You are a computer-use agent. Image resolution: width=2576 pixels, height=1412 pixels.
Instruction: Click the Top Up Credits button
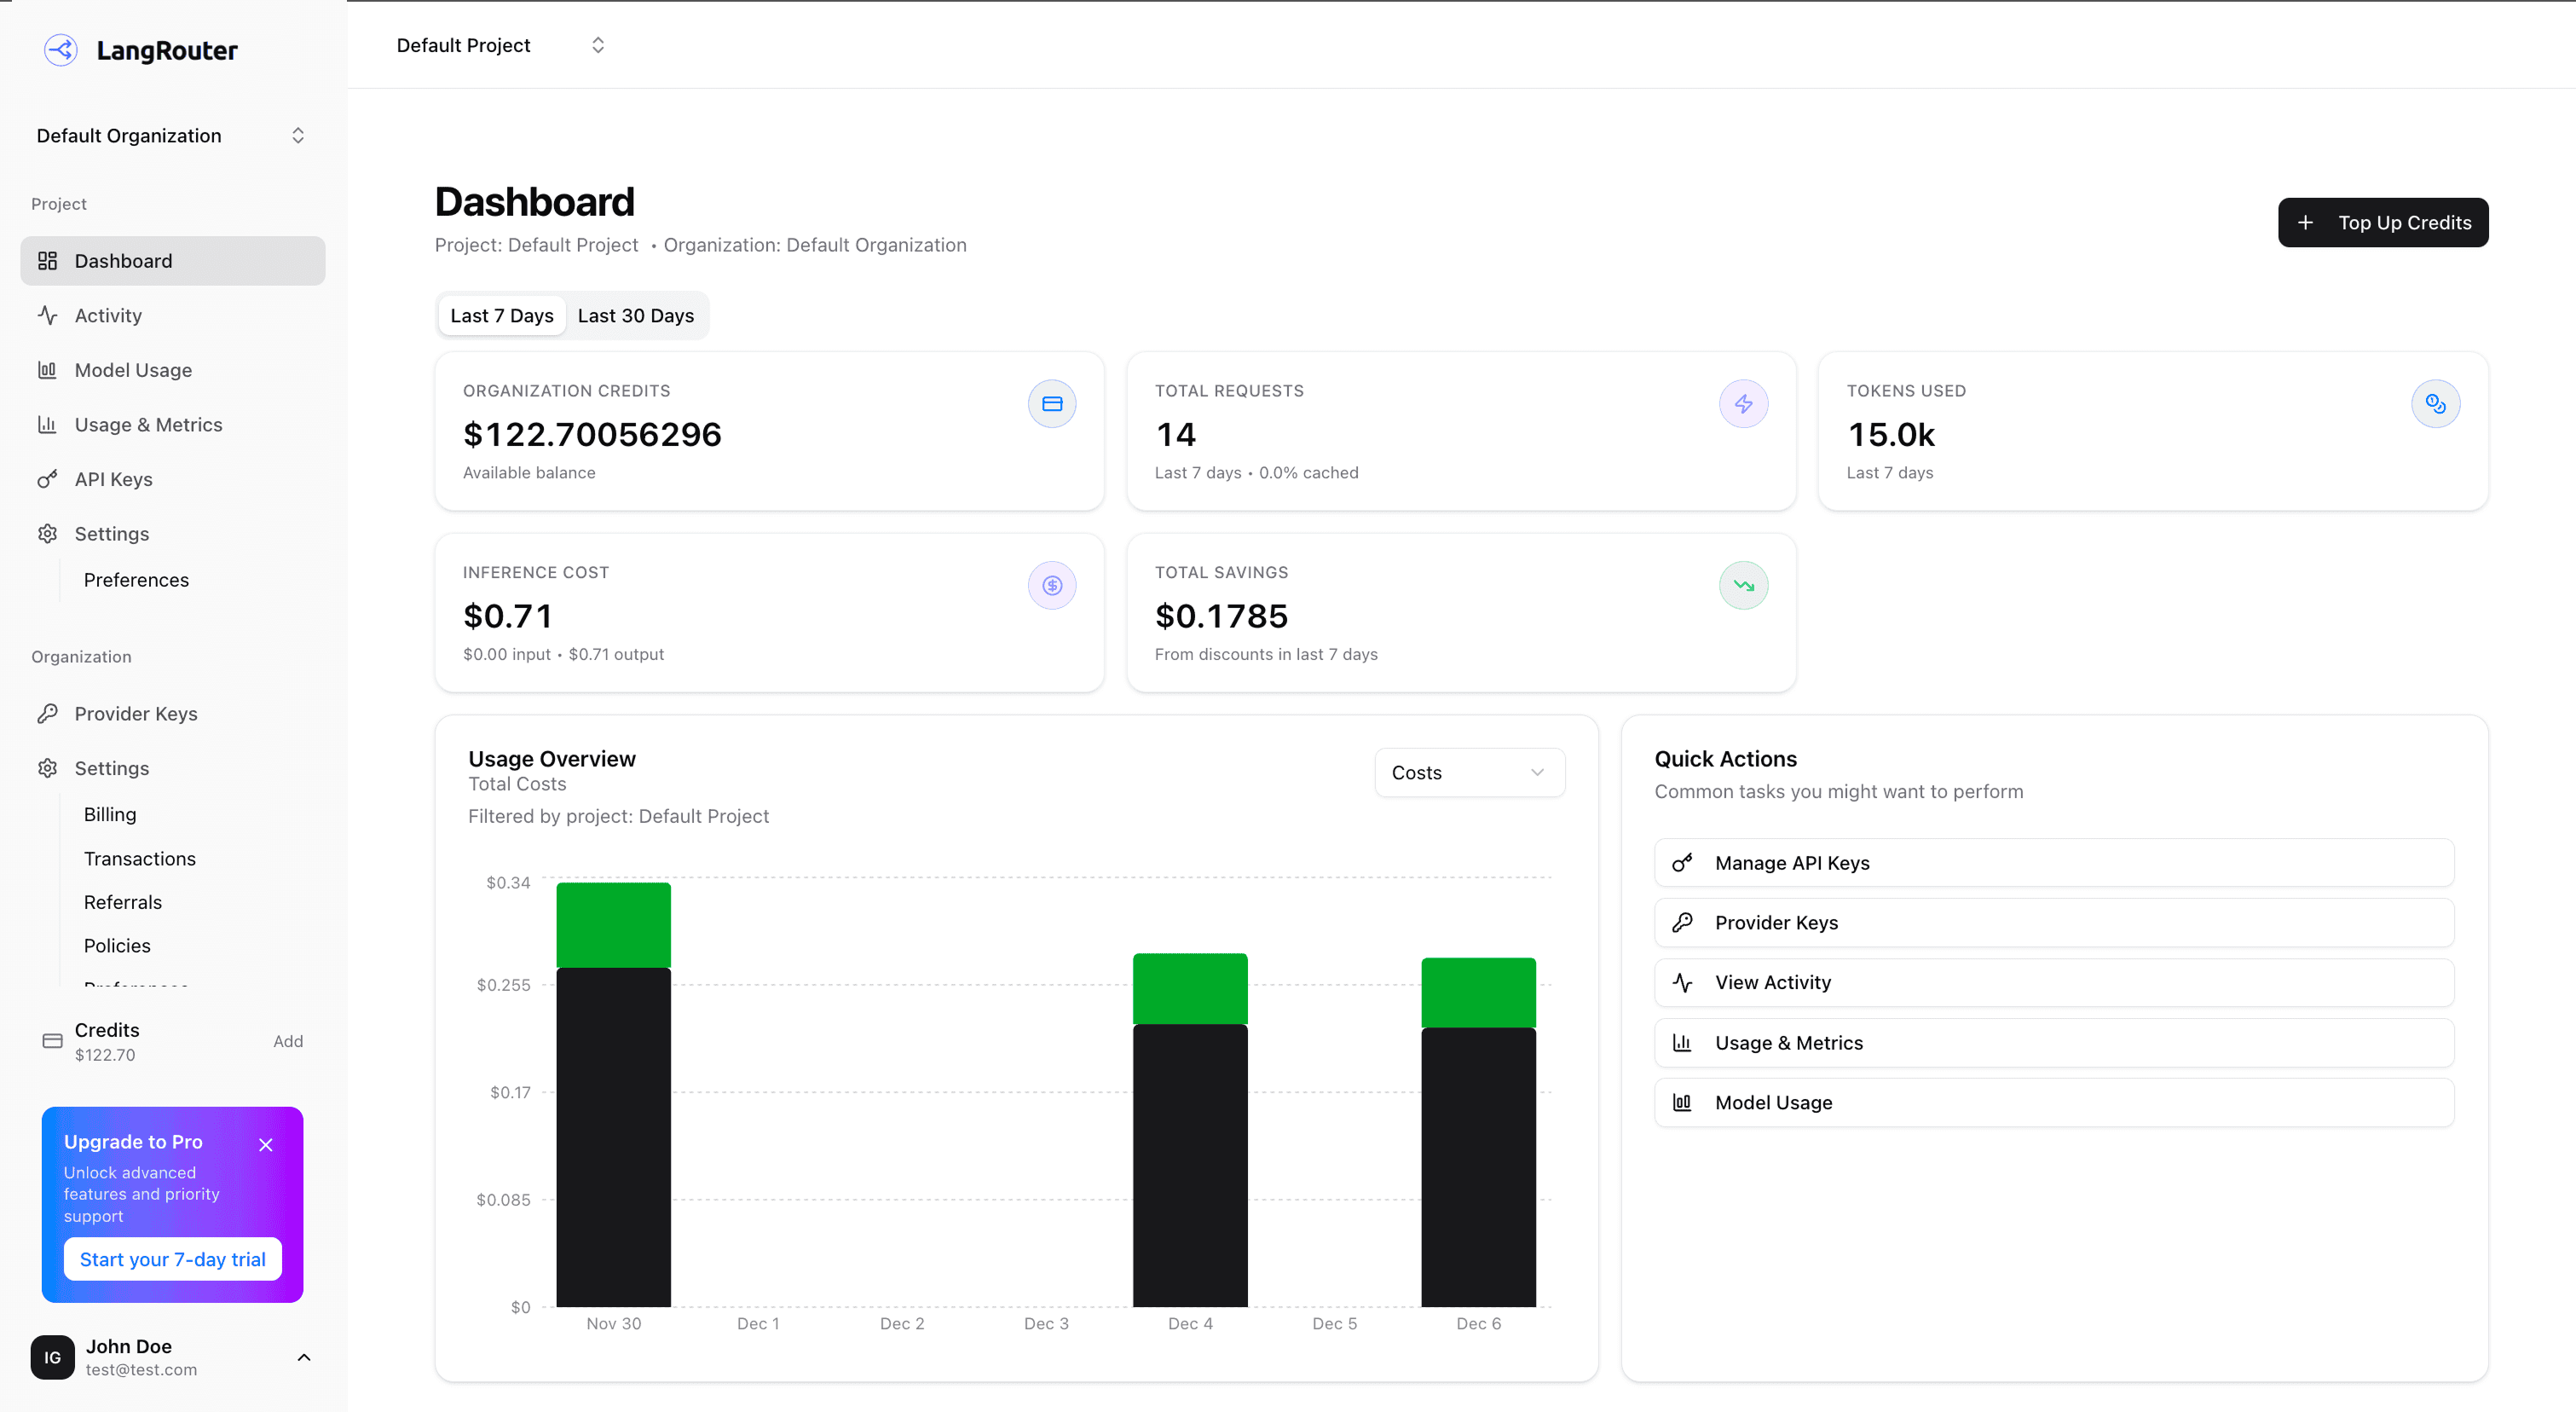click(x=2383, y=222)
